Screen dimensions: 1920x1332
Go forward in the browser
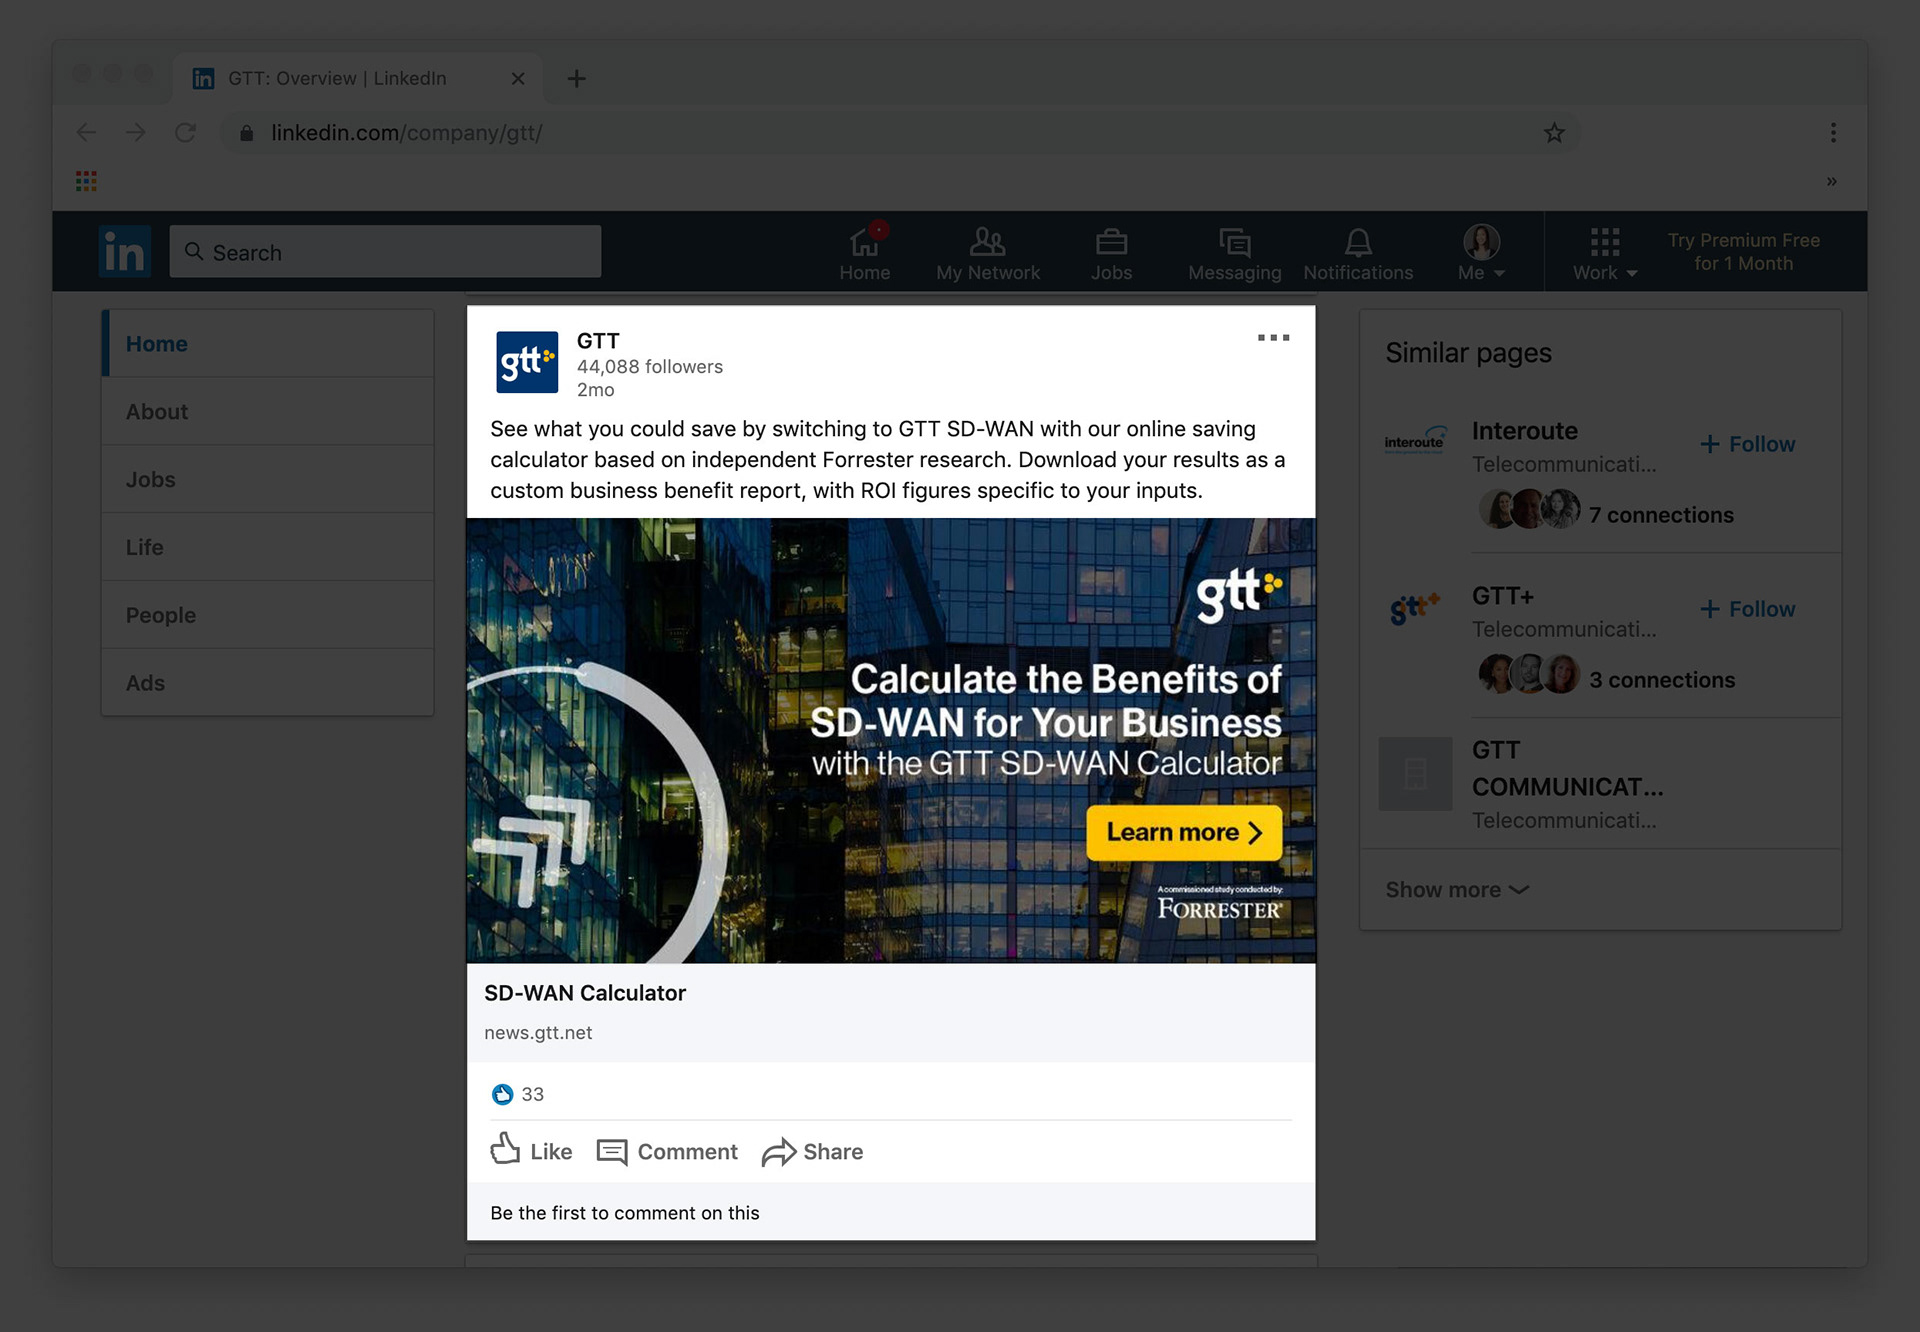(x=136, y=132)
